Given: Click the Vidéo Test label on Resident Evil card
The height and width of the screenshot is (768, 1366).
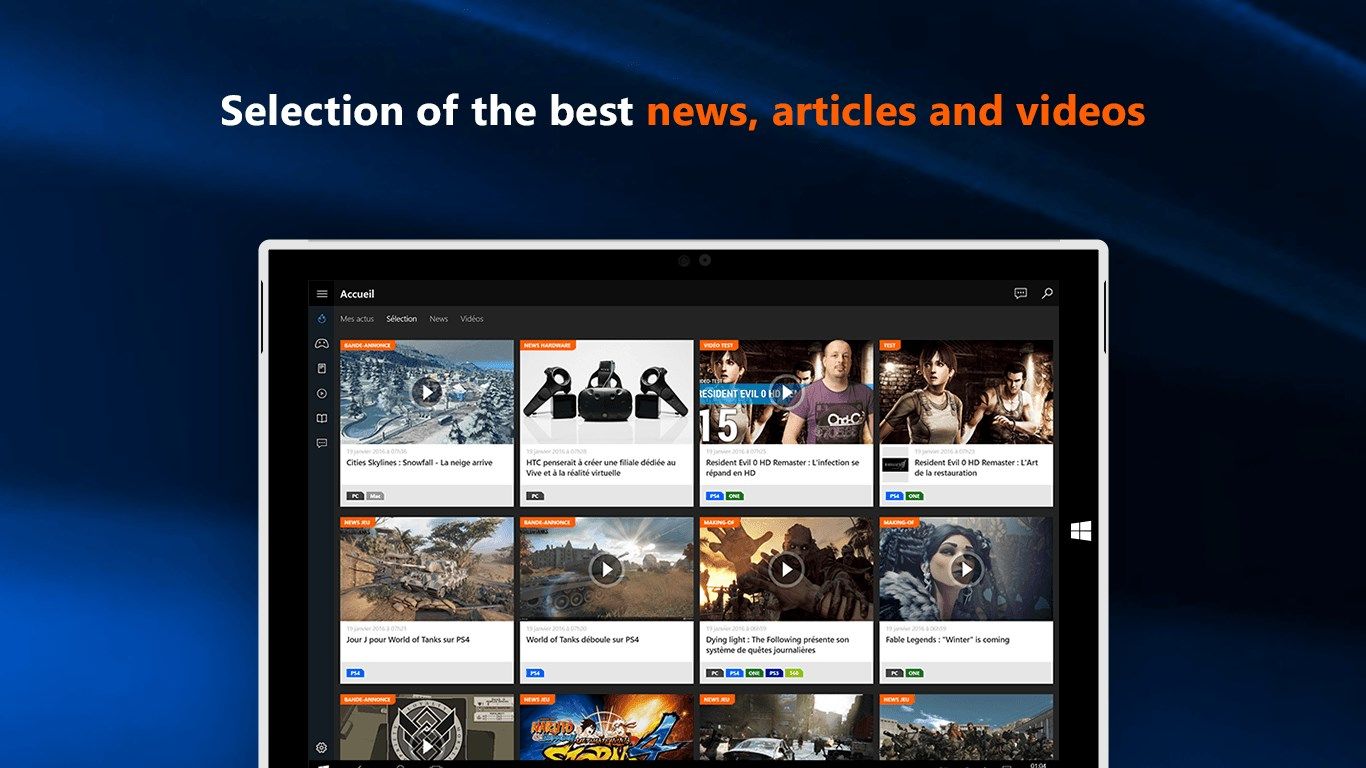Looking at the screenshot, I should (x=719, y=345).
